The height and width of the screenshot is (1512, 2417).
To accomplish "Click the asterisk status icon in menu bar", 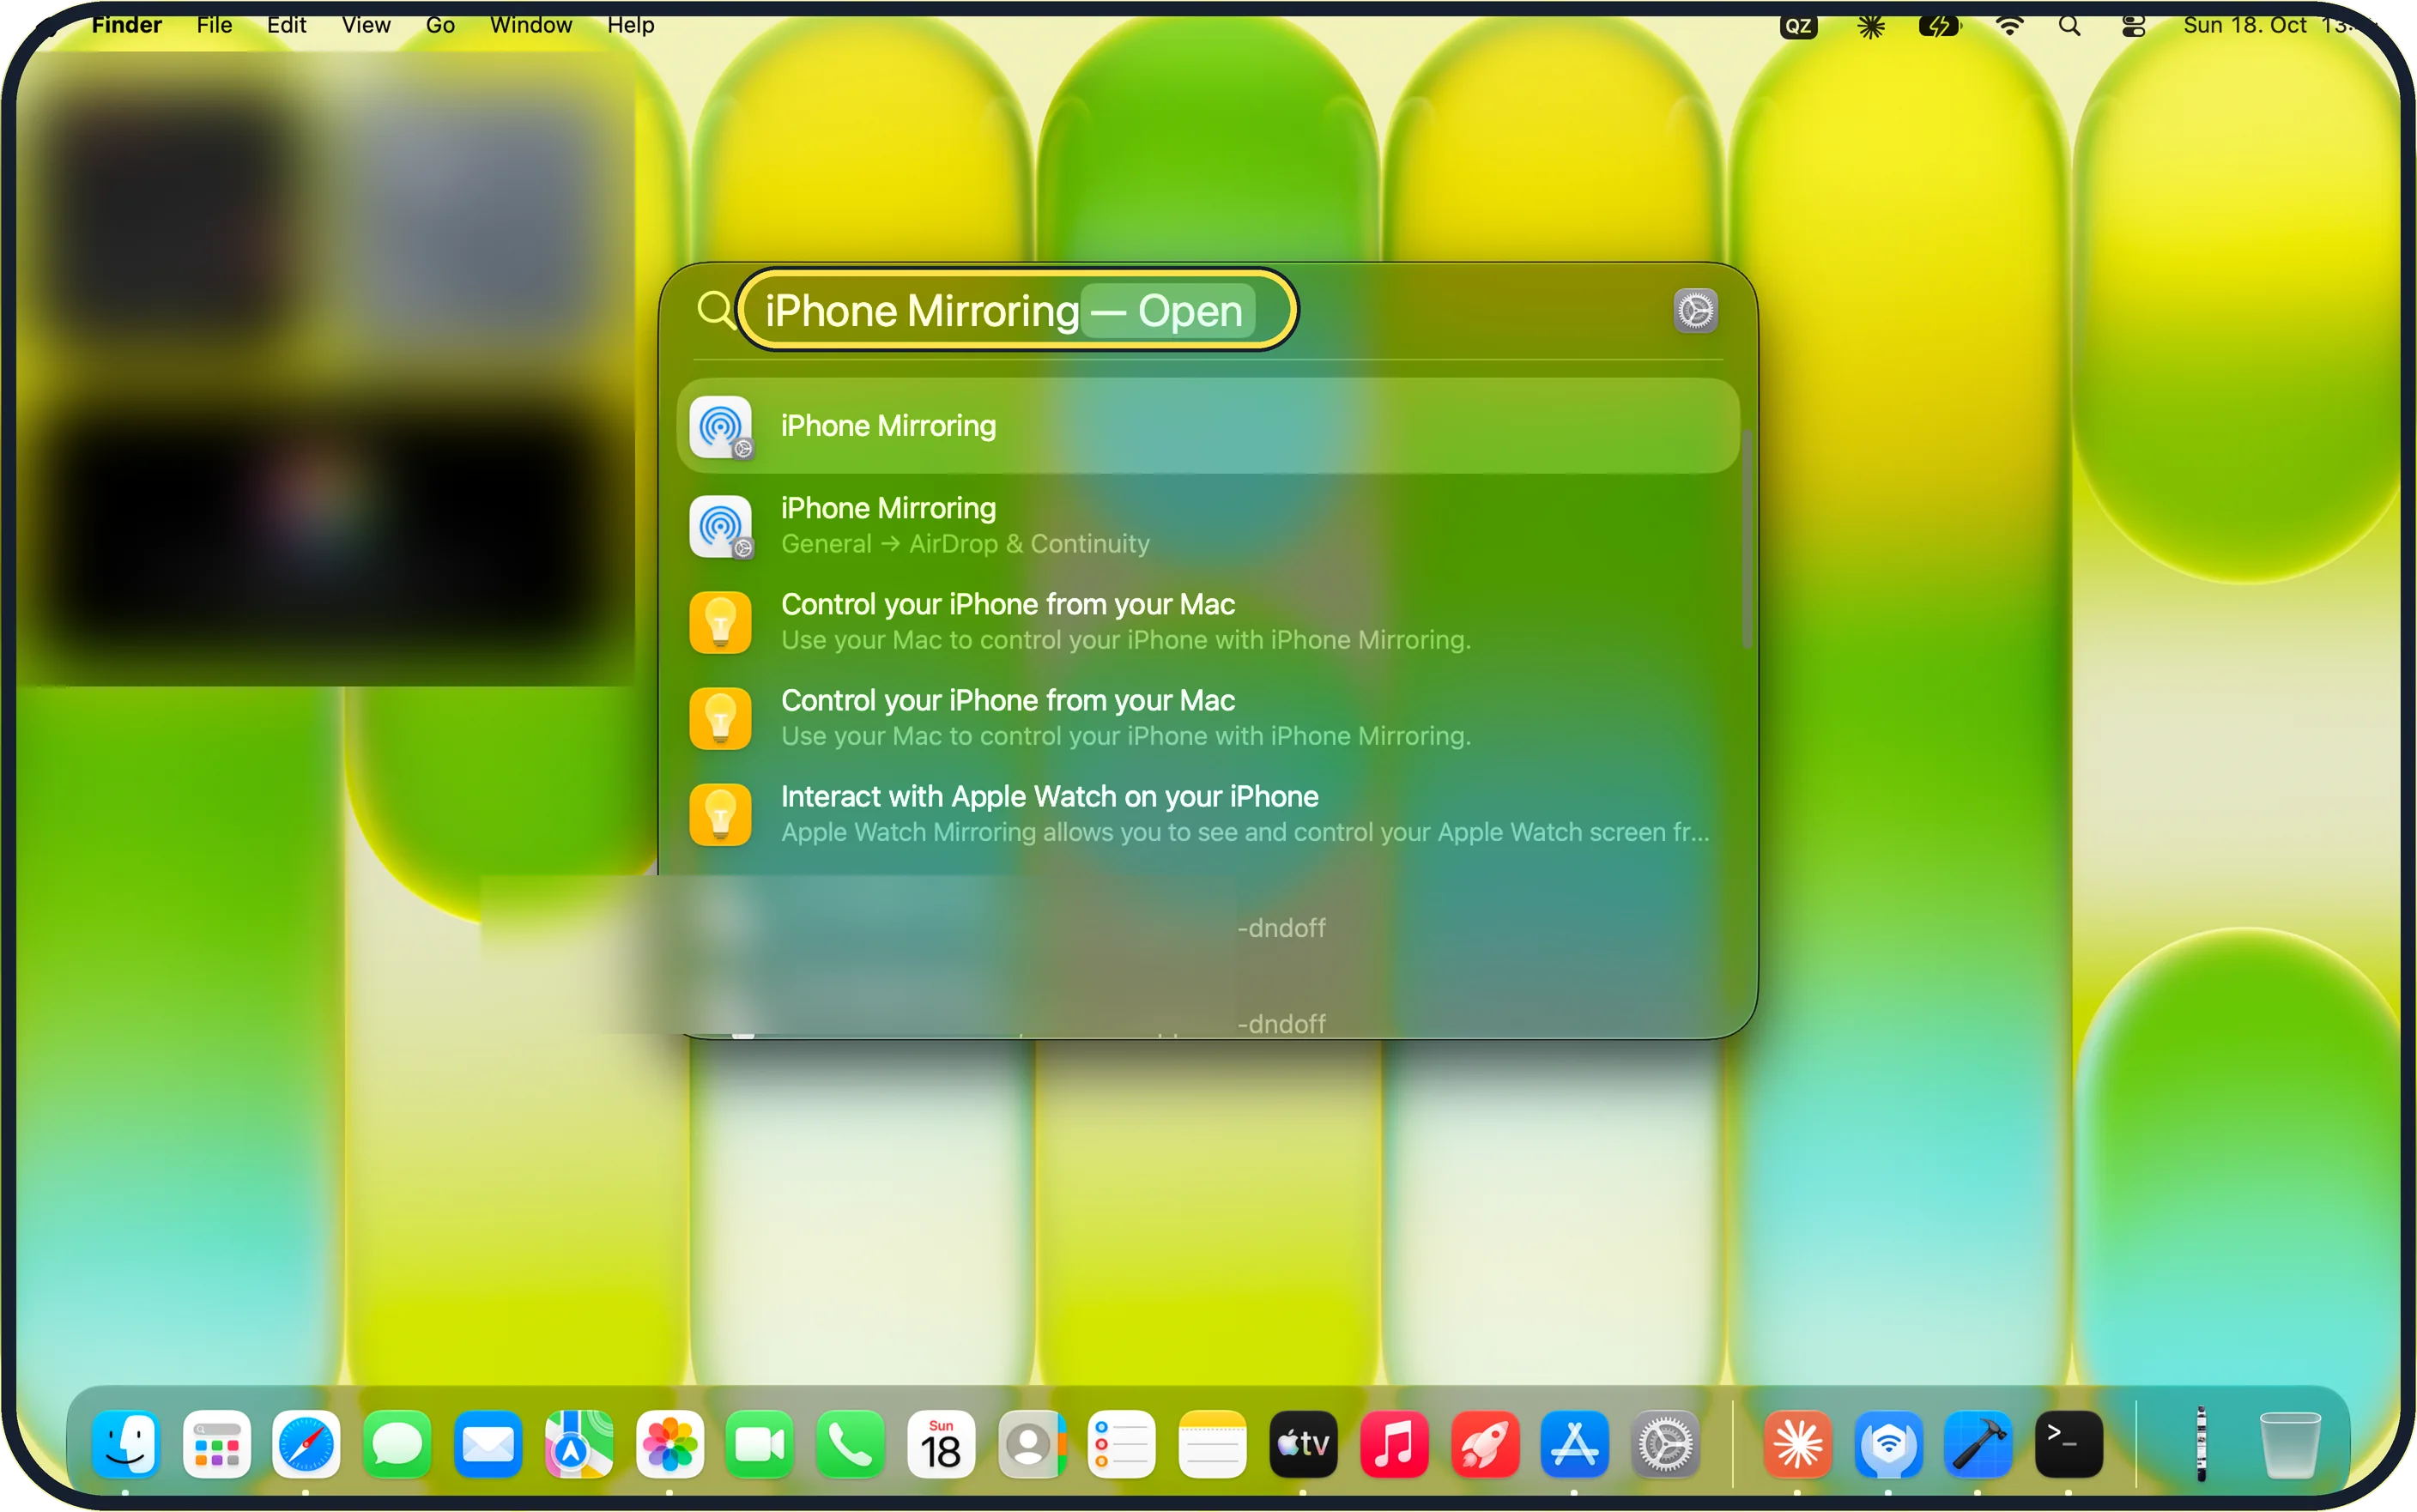I will pos(1870,26).
